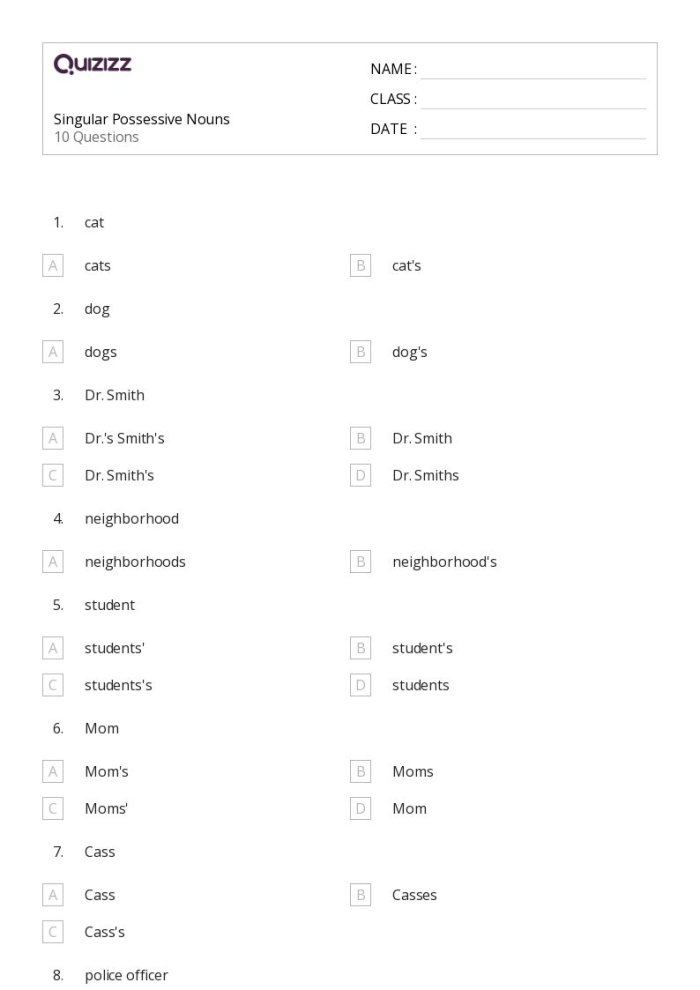Screen dimensions: 700x990
Task: Click the Singular Possessive Nouns title
Action: [142, 119]
